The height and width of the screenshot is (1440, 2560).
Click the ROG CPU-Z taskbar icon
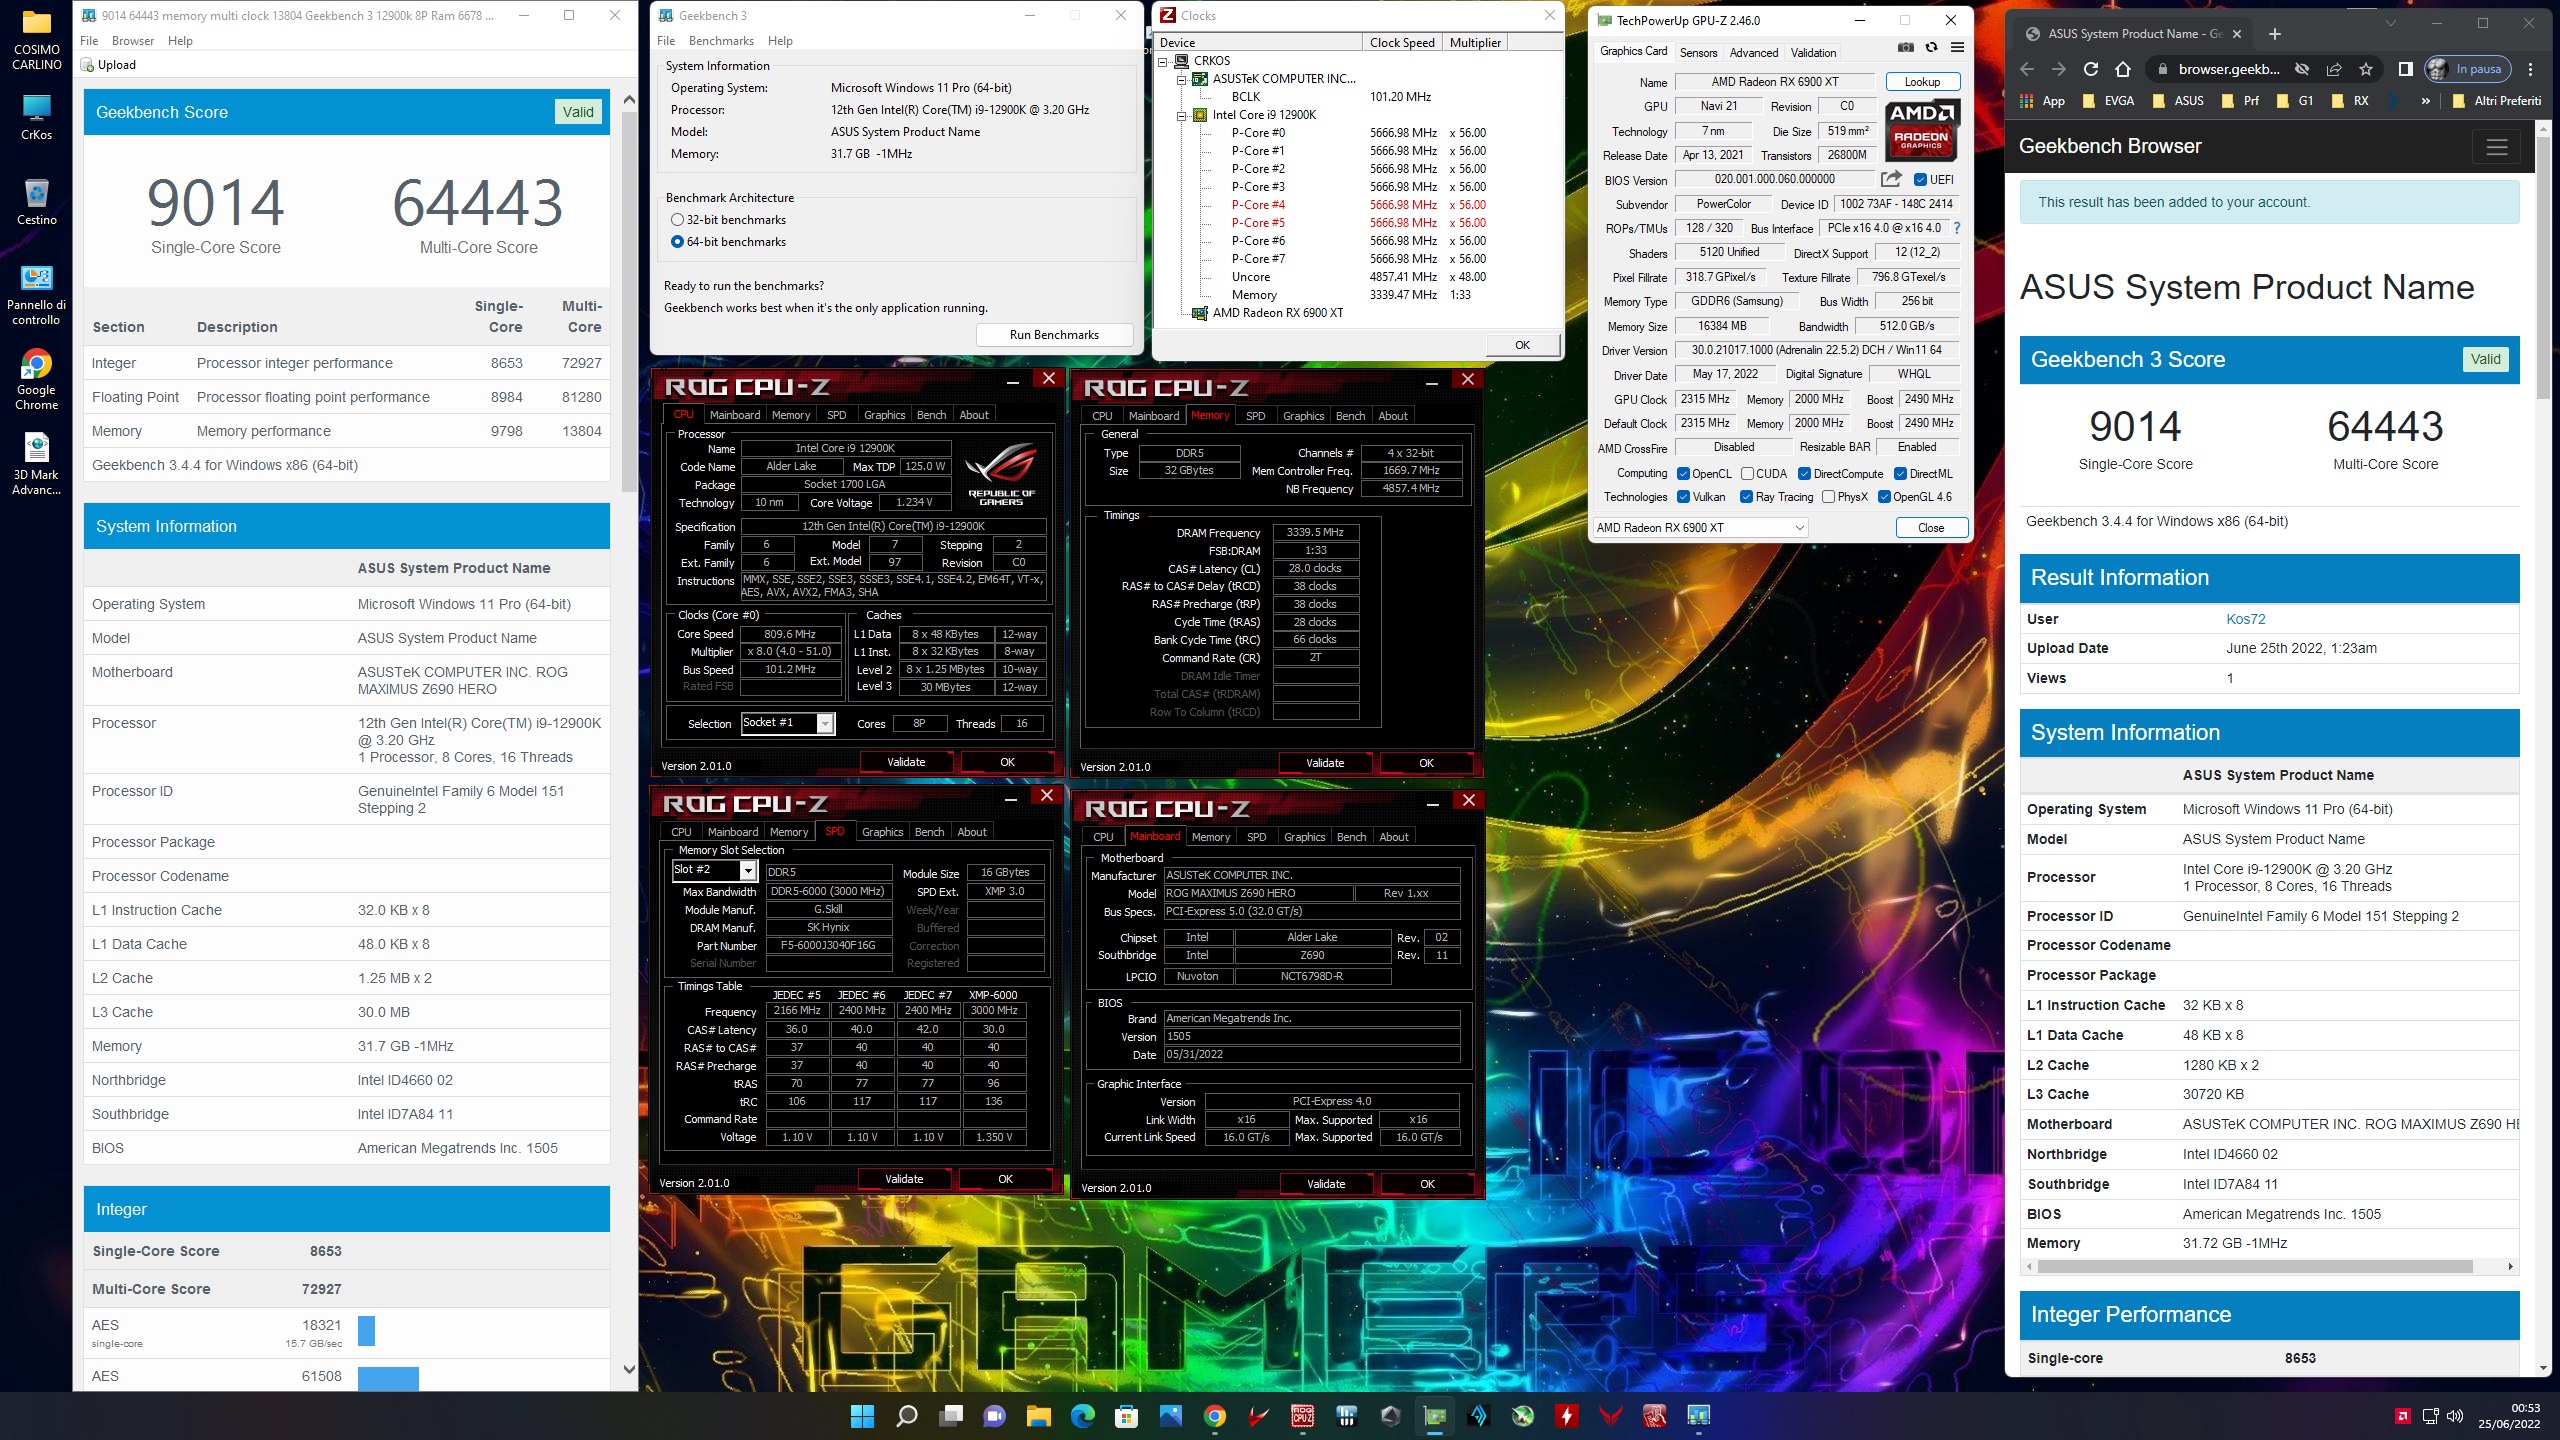pyautogui.click(x=1302, y=1416)
